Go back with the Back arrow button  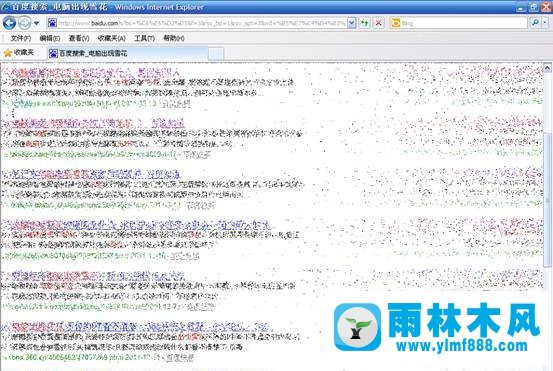pos(10,23)
